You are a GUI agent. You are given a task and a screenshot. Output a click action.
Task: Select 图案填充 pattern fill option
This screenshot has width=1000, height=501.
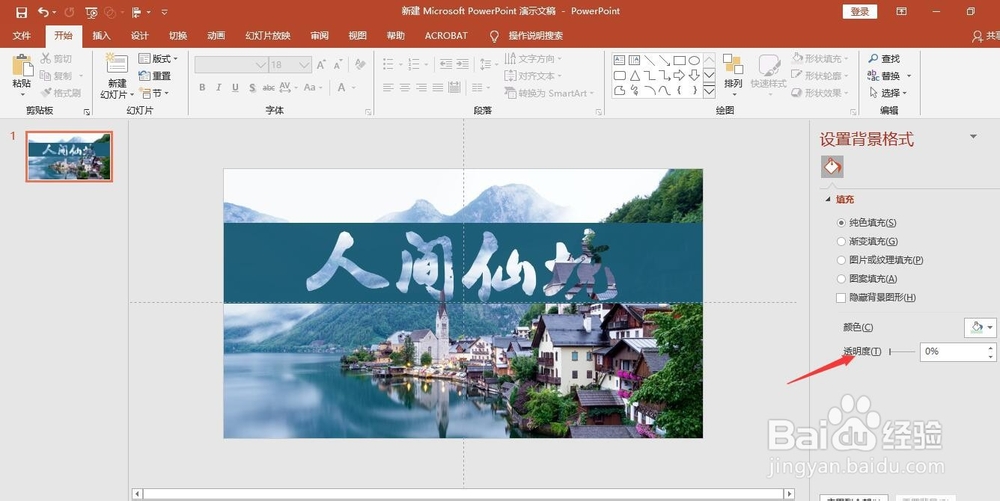click(867, 279)
